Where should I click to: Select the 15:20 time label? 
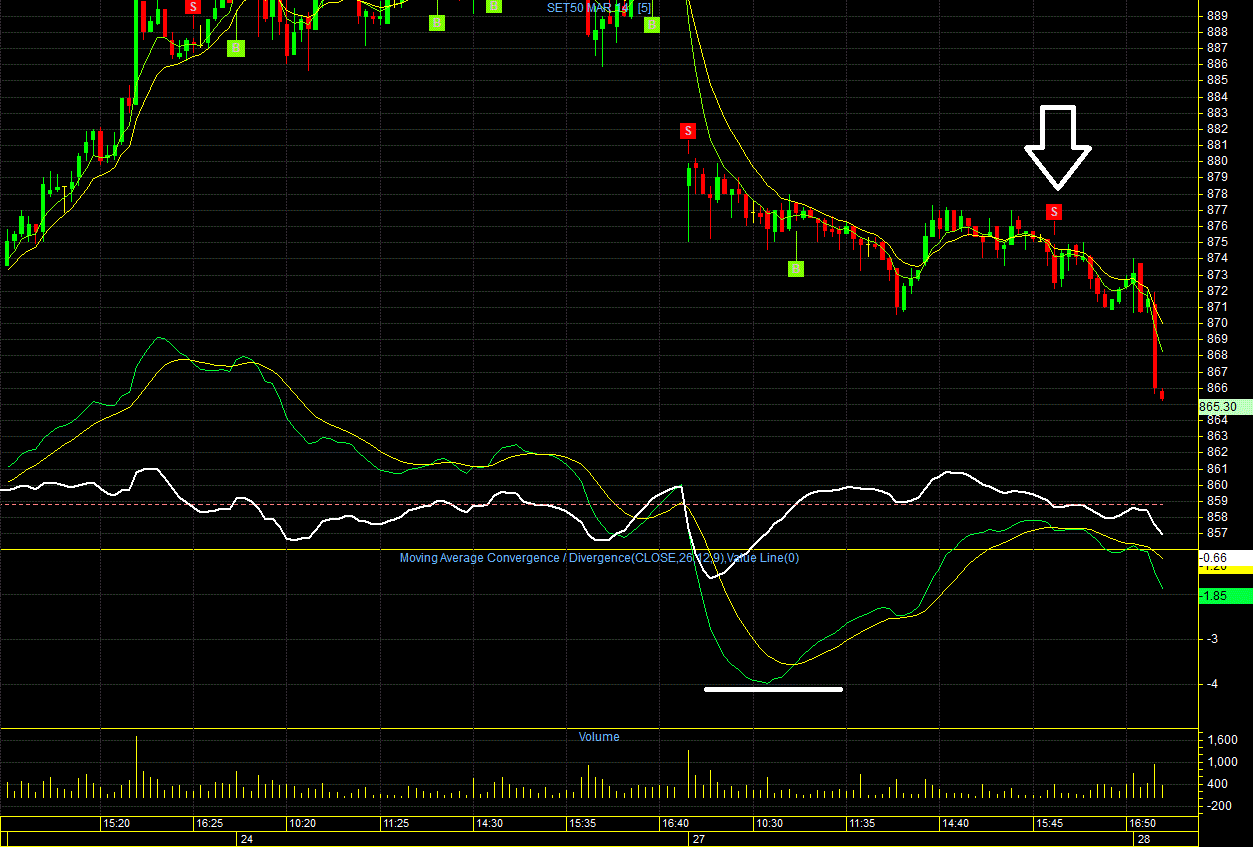pos(116,824)
